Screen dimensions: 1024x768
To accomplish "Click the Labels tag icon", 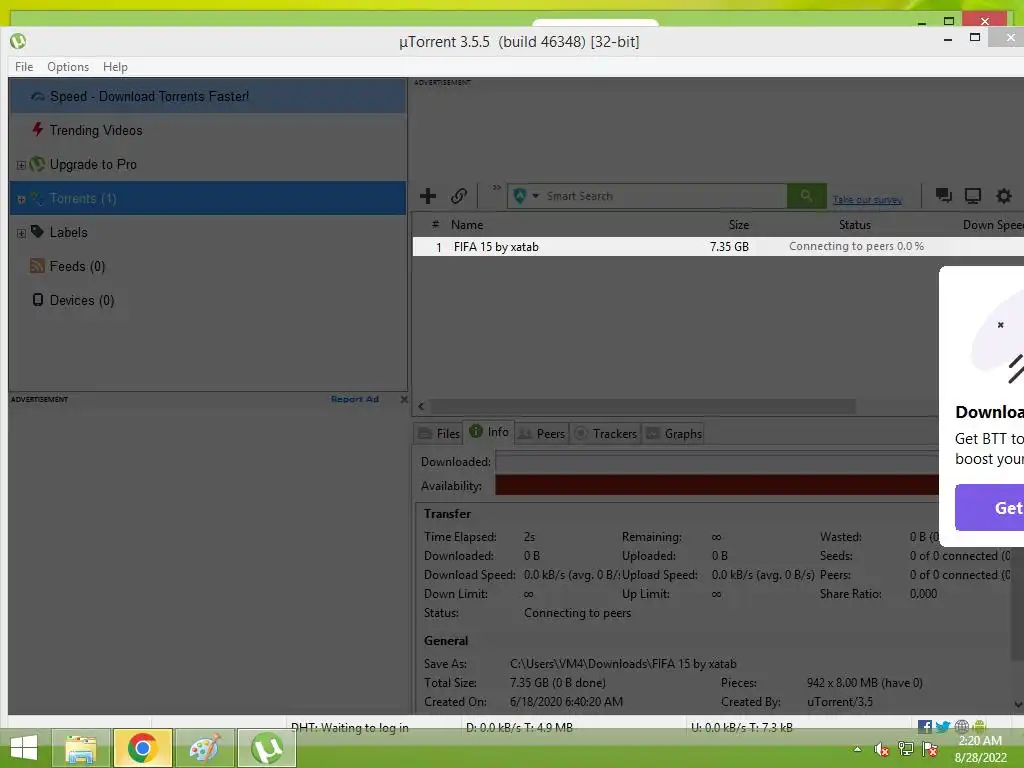I will pos(37,231).
